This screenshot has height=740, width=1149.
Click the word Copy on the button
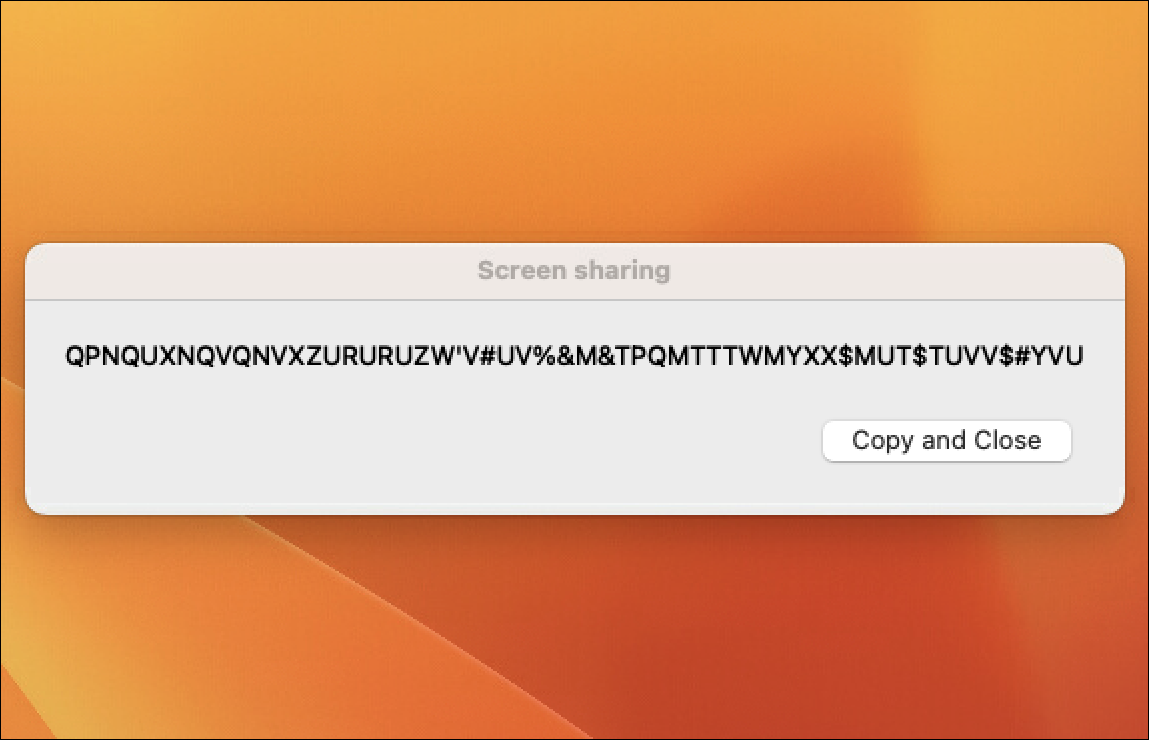883,440
